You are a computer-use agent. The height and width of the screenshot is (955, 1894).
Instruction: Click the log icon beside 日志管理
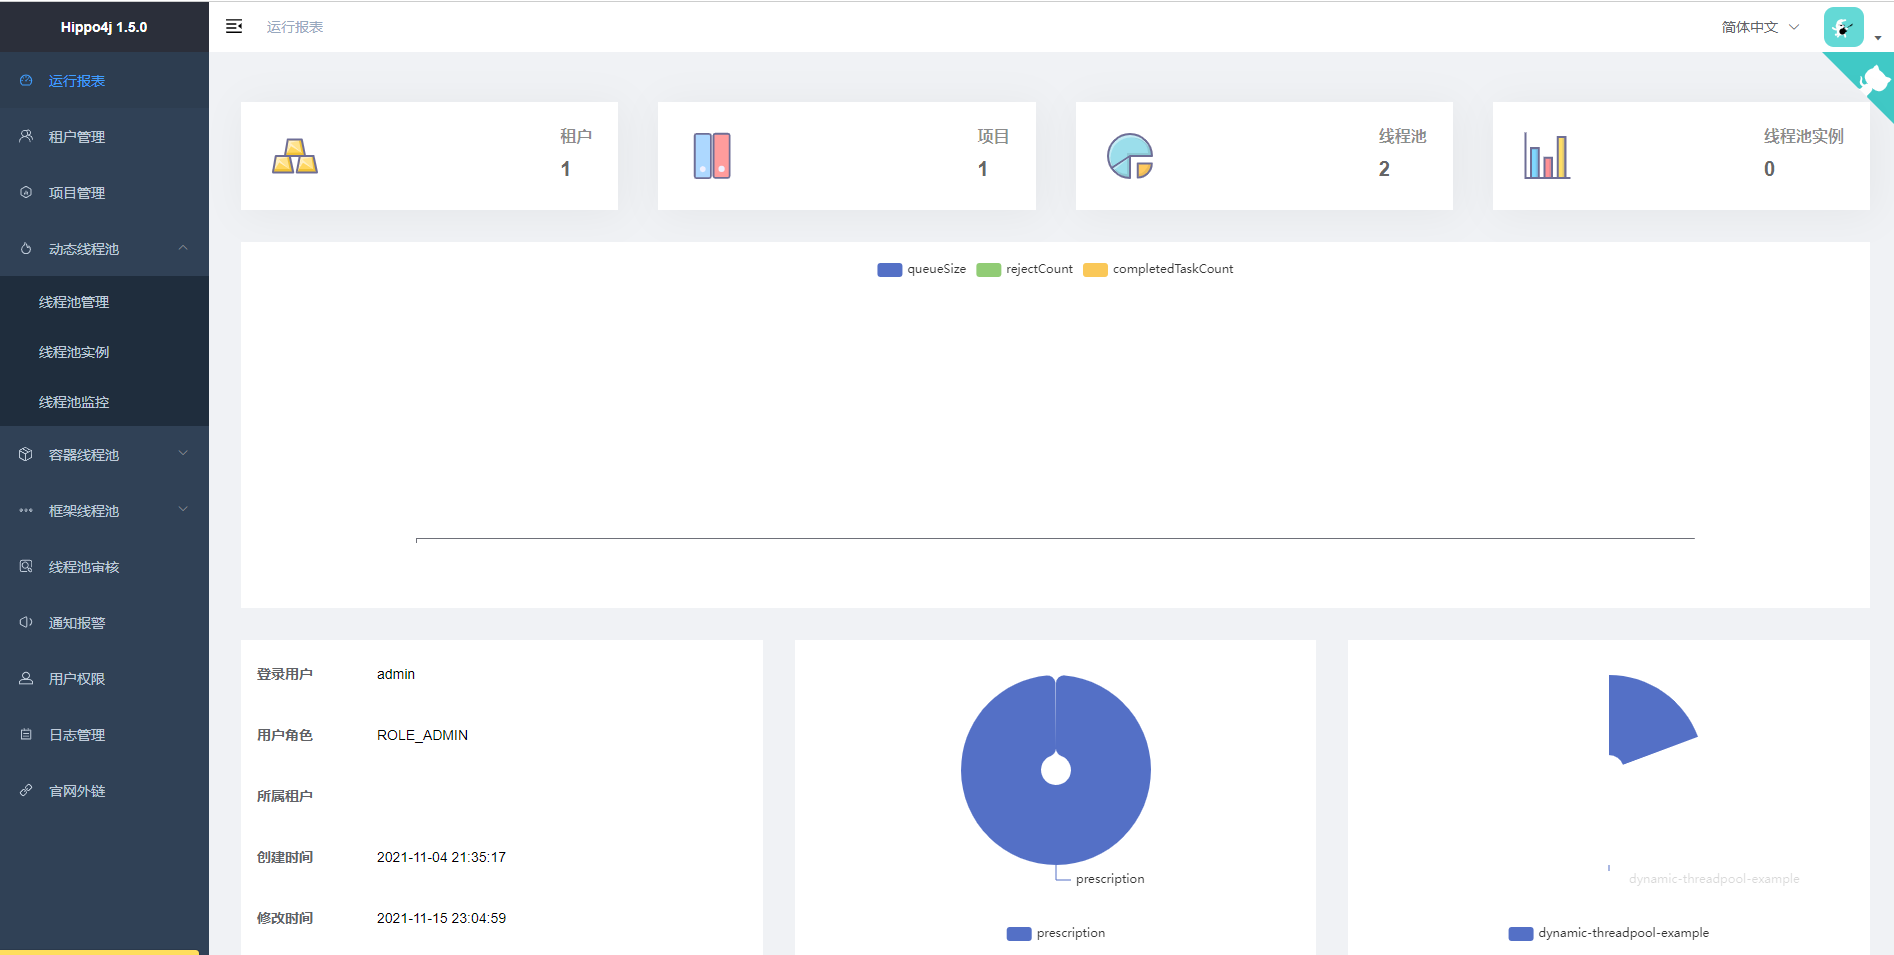click(26, 734)
